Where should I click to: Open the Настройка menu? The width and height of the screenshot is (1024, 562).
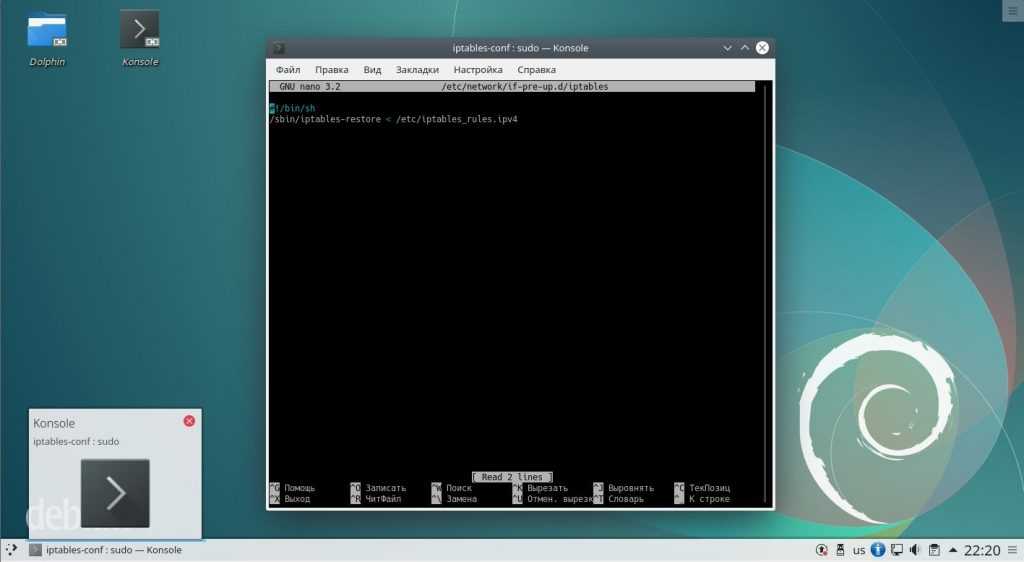tap(478, 70)
